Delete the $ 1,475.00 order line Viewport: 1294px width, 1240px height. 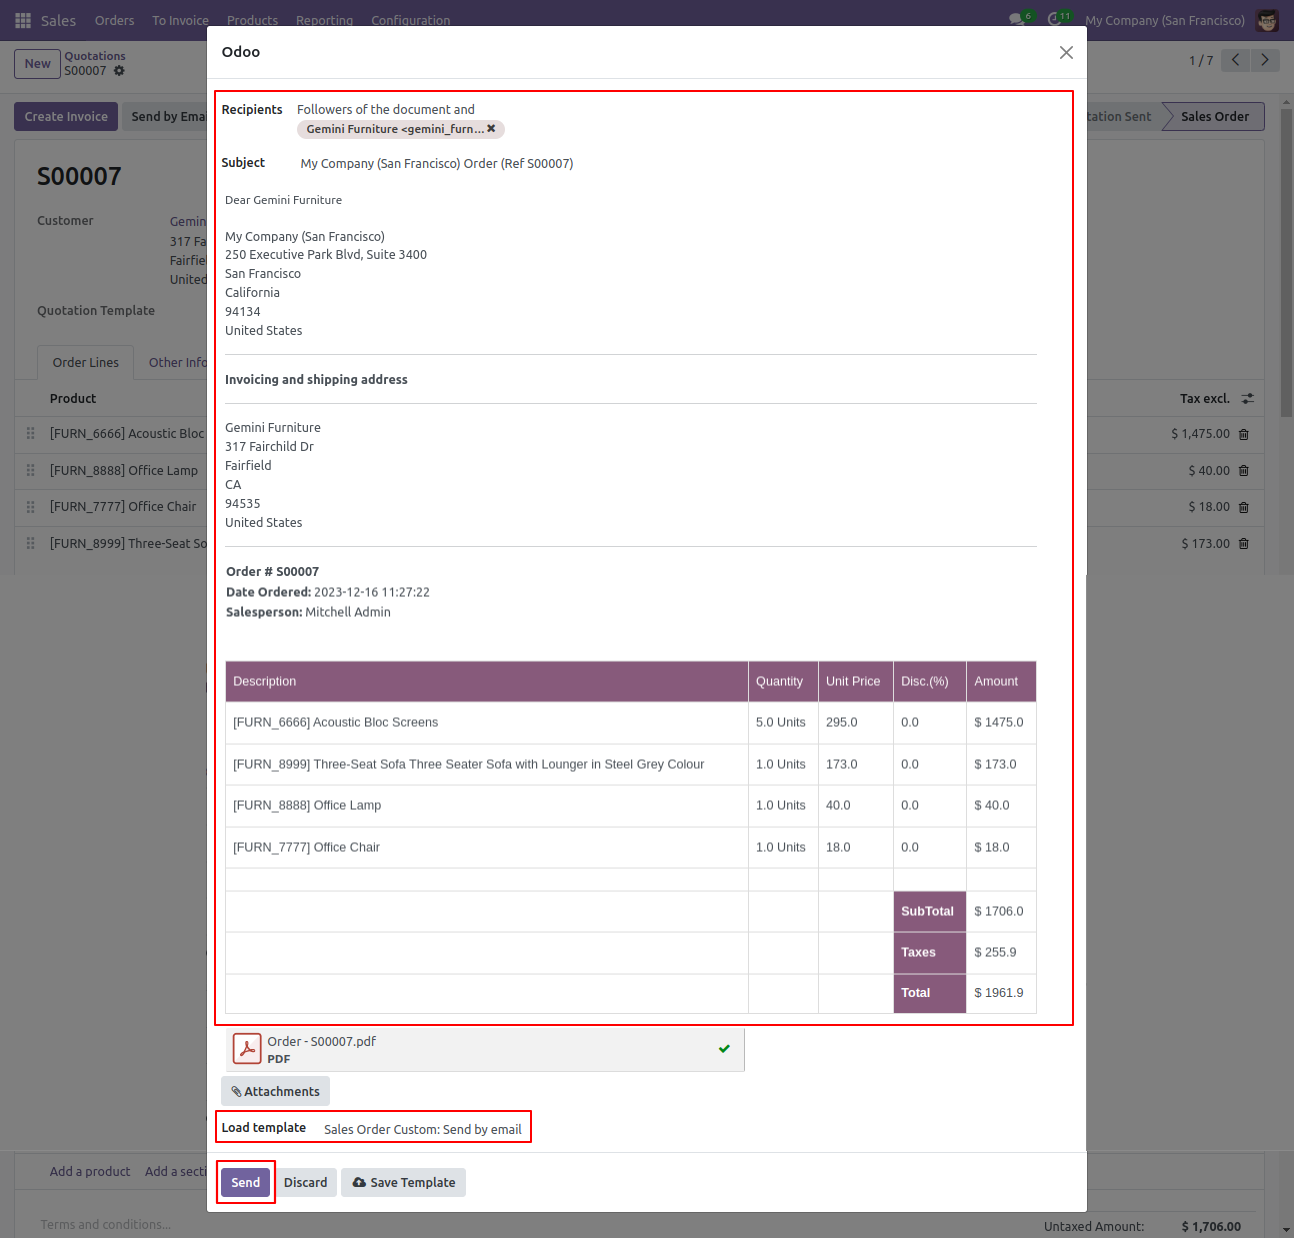tap(1244, 434)
